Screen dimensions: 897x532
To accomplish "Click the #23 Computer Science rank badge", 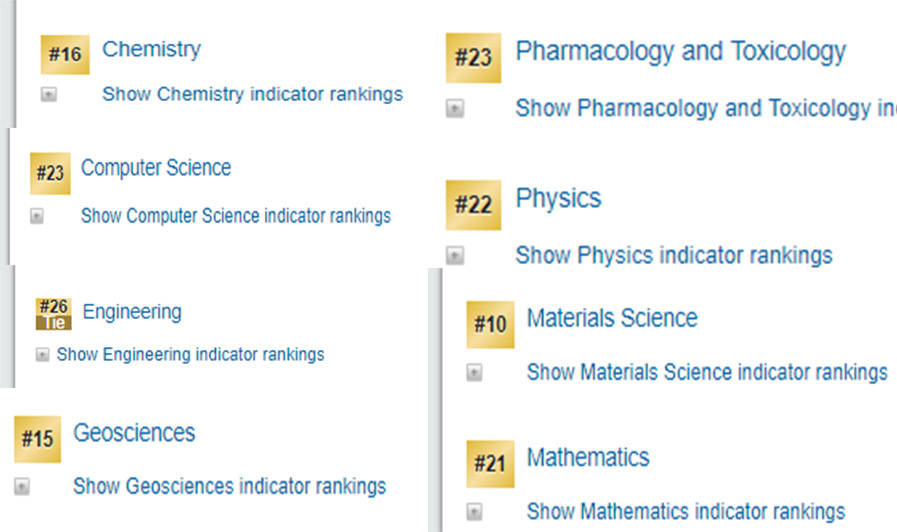I will [x=50, y=174].
